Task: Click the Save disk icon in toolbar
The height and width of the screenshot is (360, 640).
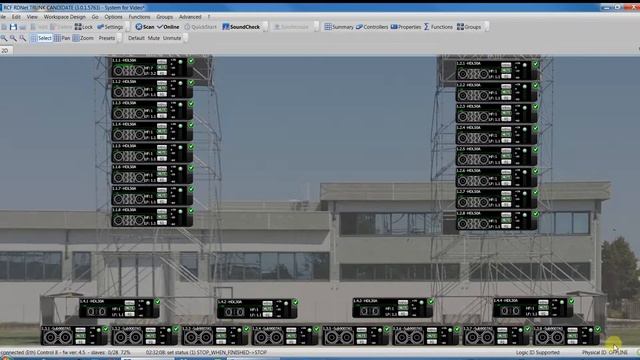Action: [13, 27]
